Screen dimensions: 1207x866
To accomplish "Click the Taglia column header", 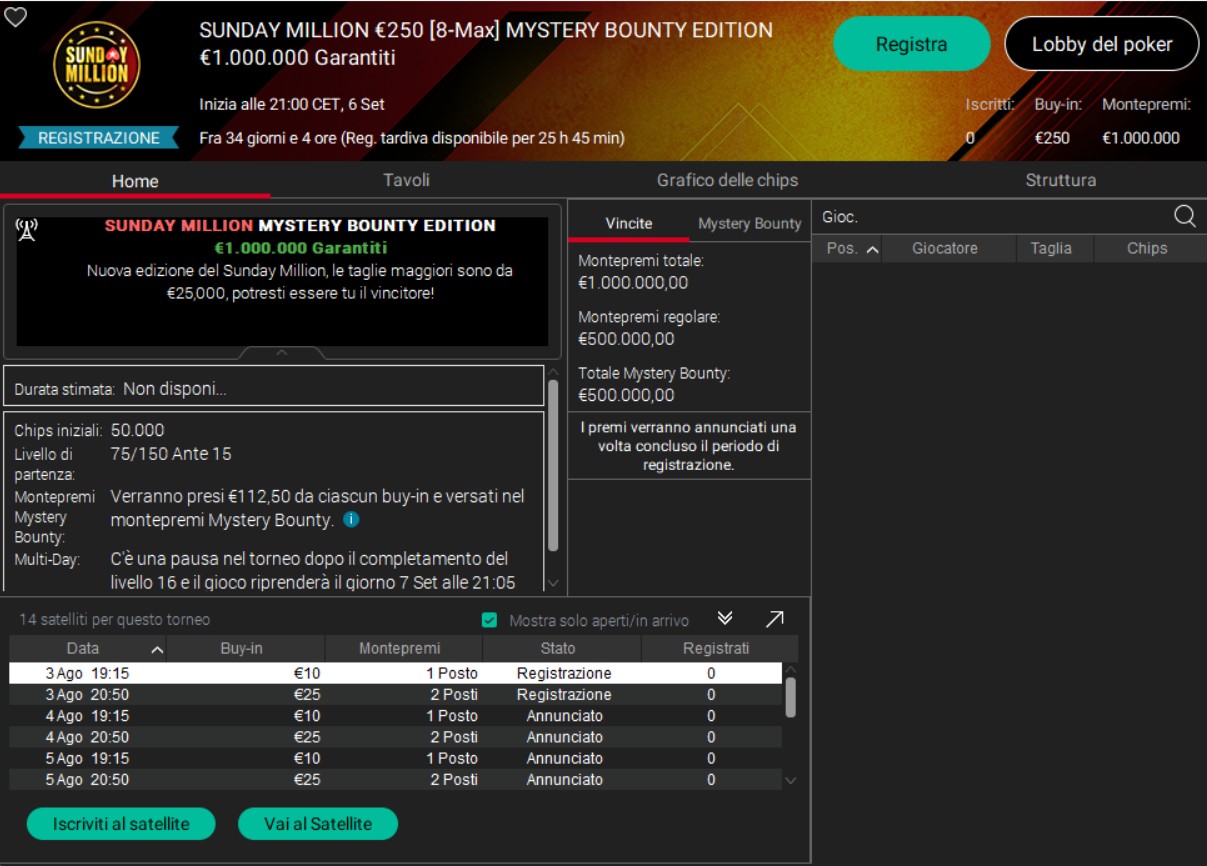I will (x=1051, y=249).
